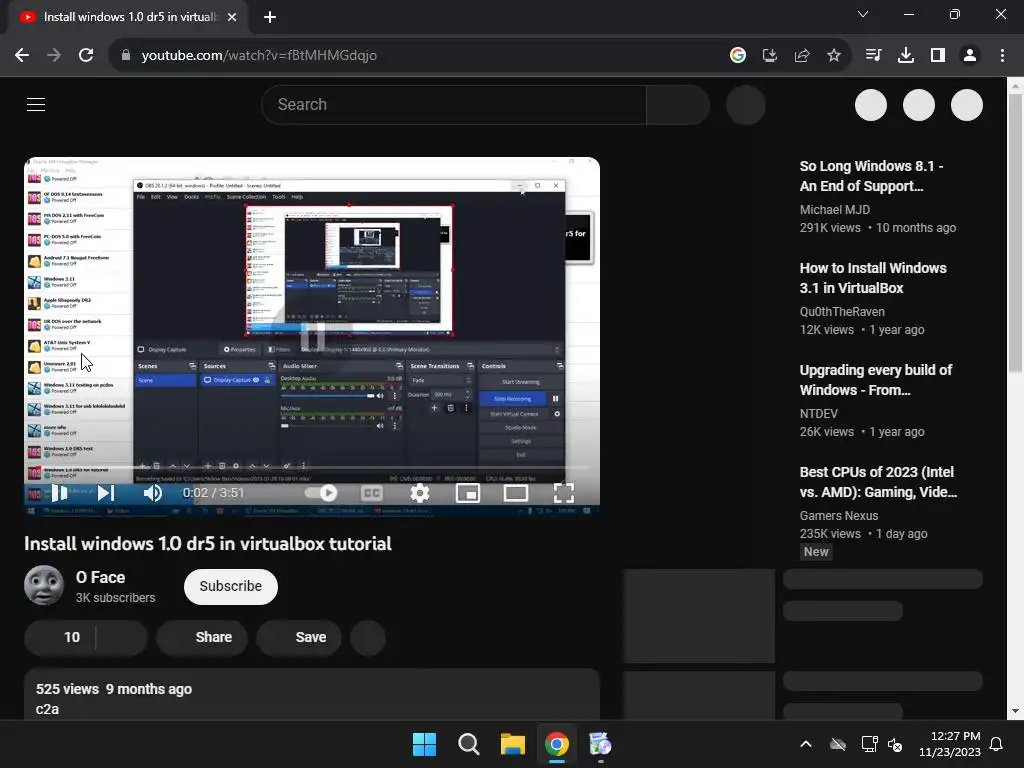Open tab search dropdown arrow

(x=863, y=14)
